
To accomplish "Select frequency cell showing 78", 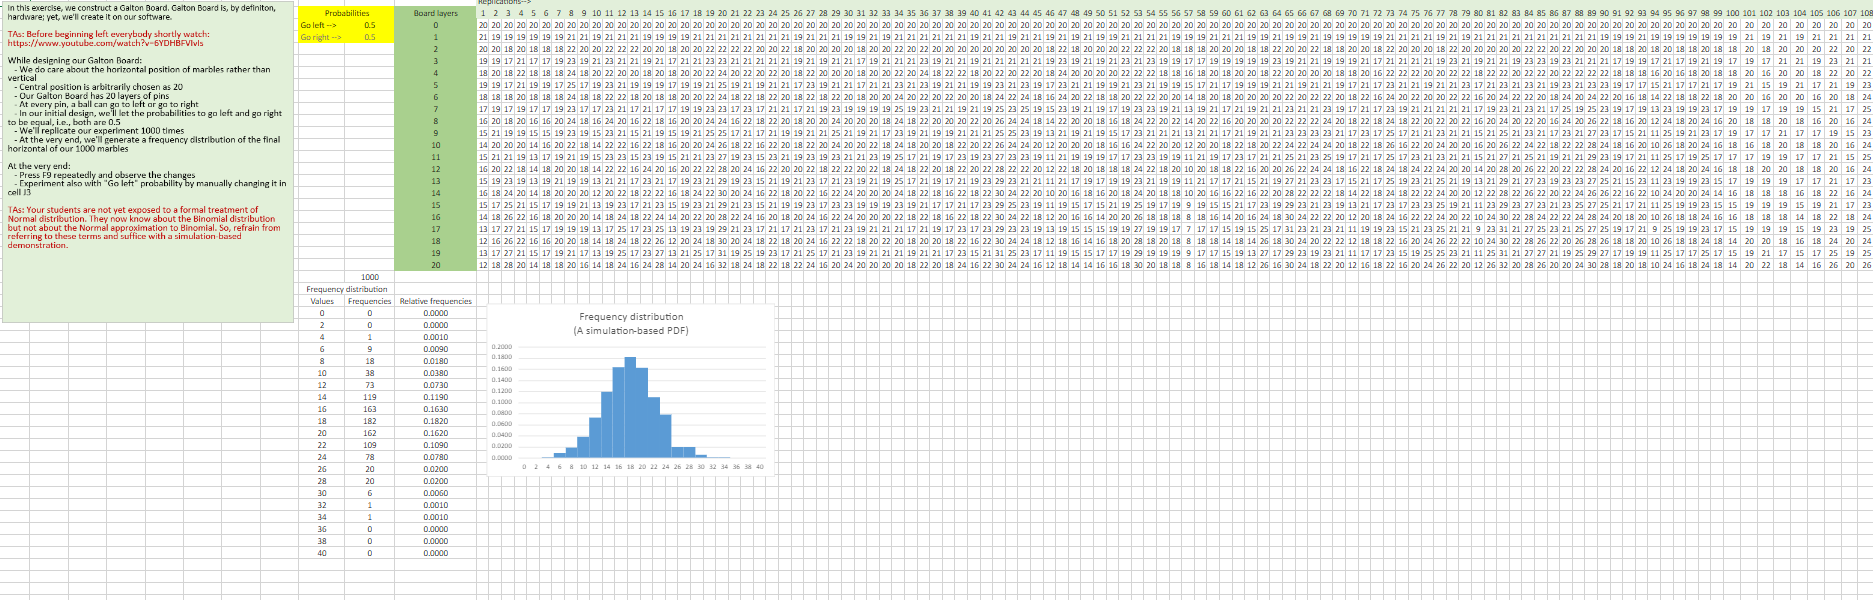I will [370, 457].
